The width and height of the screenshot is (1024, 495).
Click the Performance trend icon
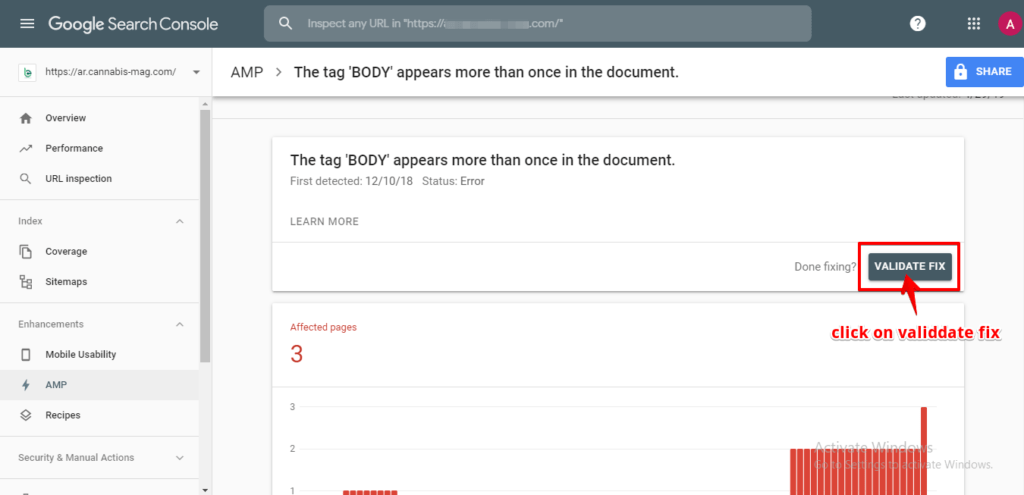tap(26, 148)
